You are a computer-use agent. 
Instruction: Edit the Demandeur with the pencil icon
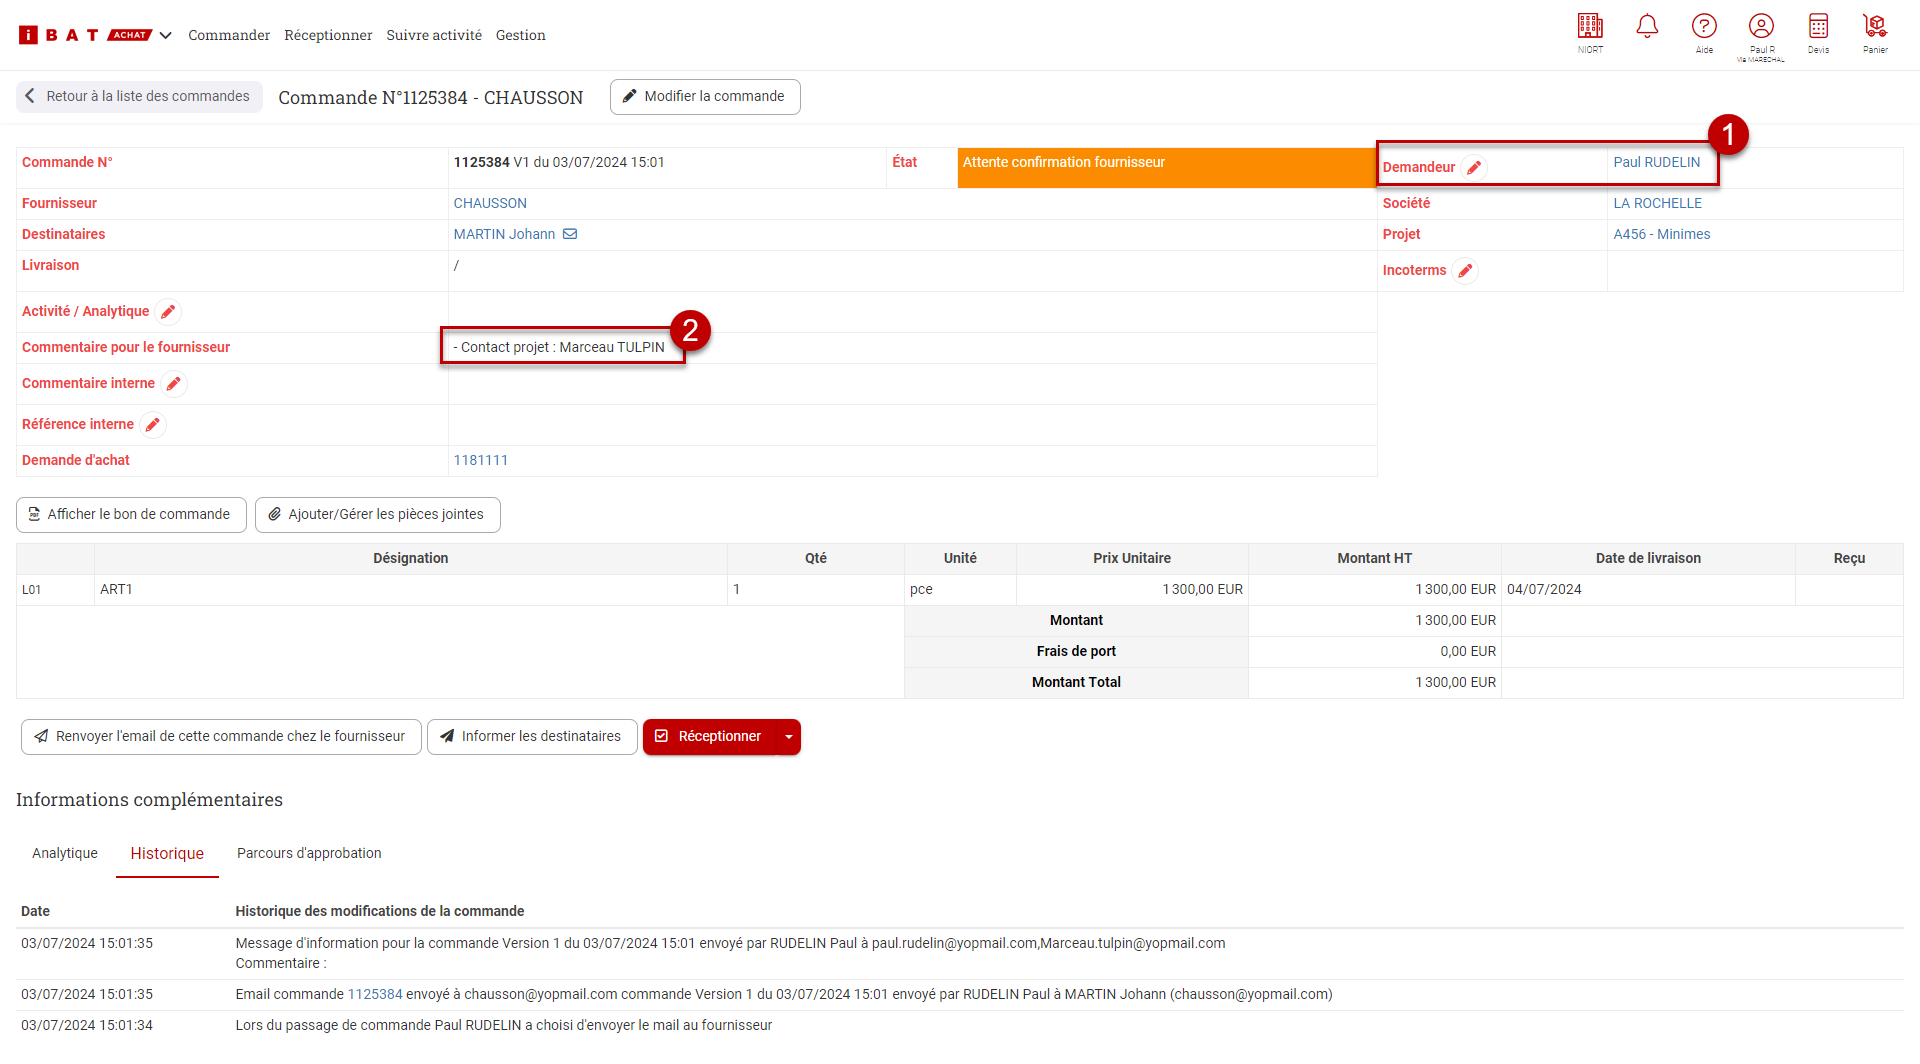tap(1474, 168)
